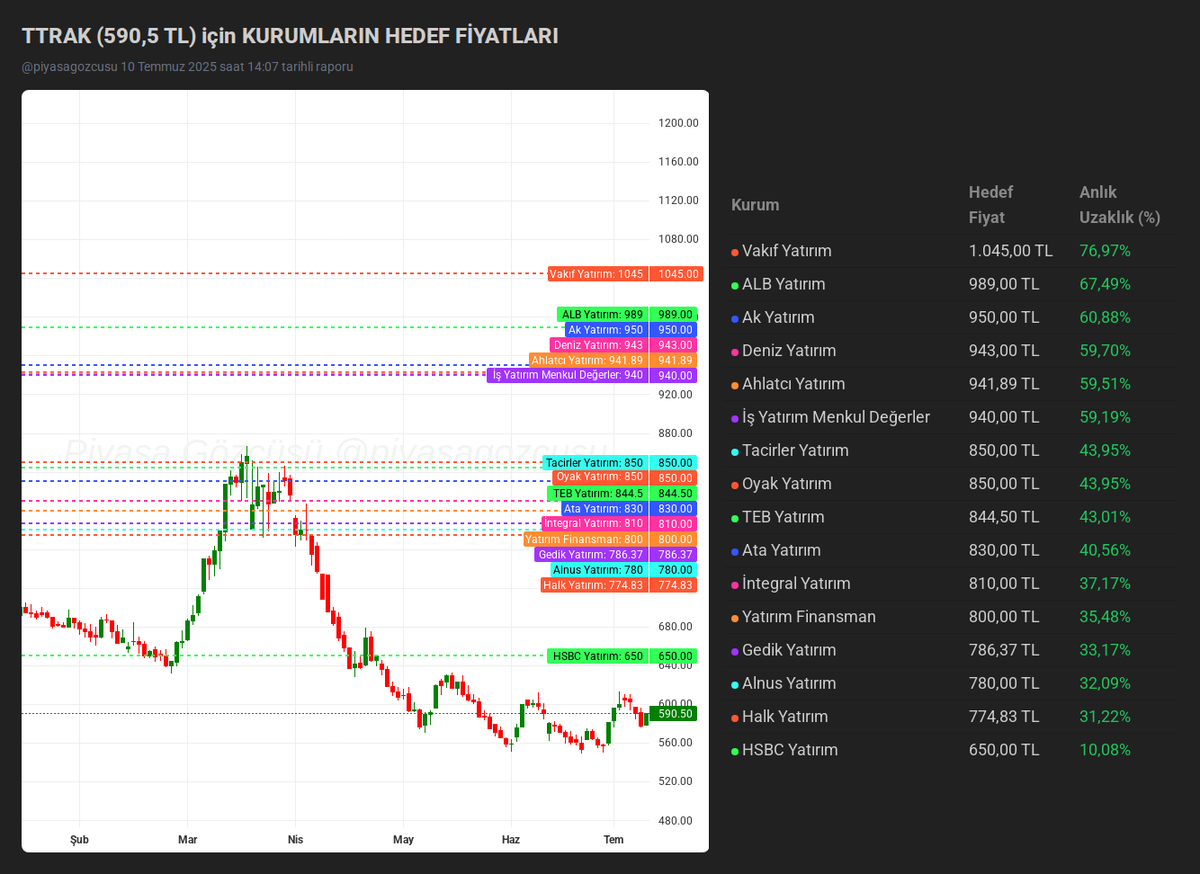The image size is (1200, 874).
Task: Click the 10,08% distance value
Action: tap(1105, 750)
